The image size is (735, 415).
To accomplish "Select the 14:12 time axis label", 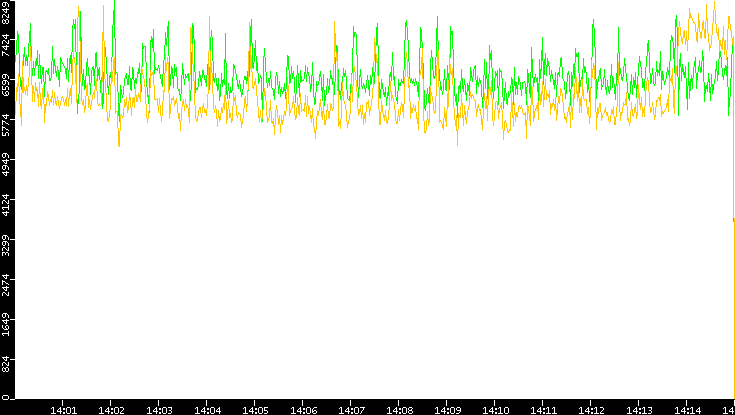I will (x=592, y=409).
